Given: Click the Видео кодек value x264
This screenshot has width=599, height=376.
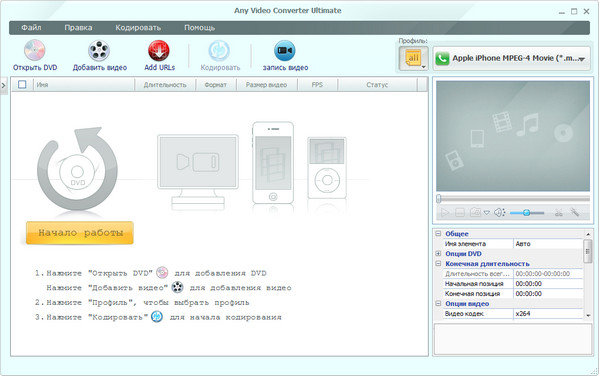Looking at the screenshot, I should [x=548, y=313].
